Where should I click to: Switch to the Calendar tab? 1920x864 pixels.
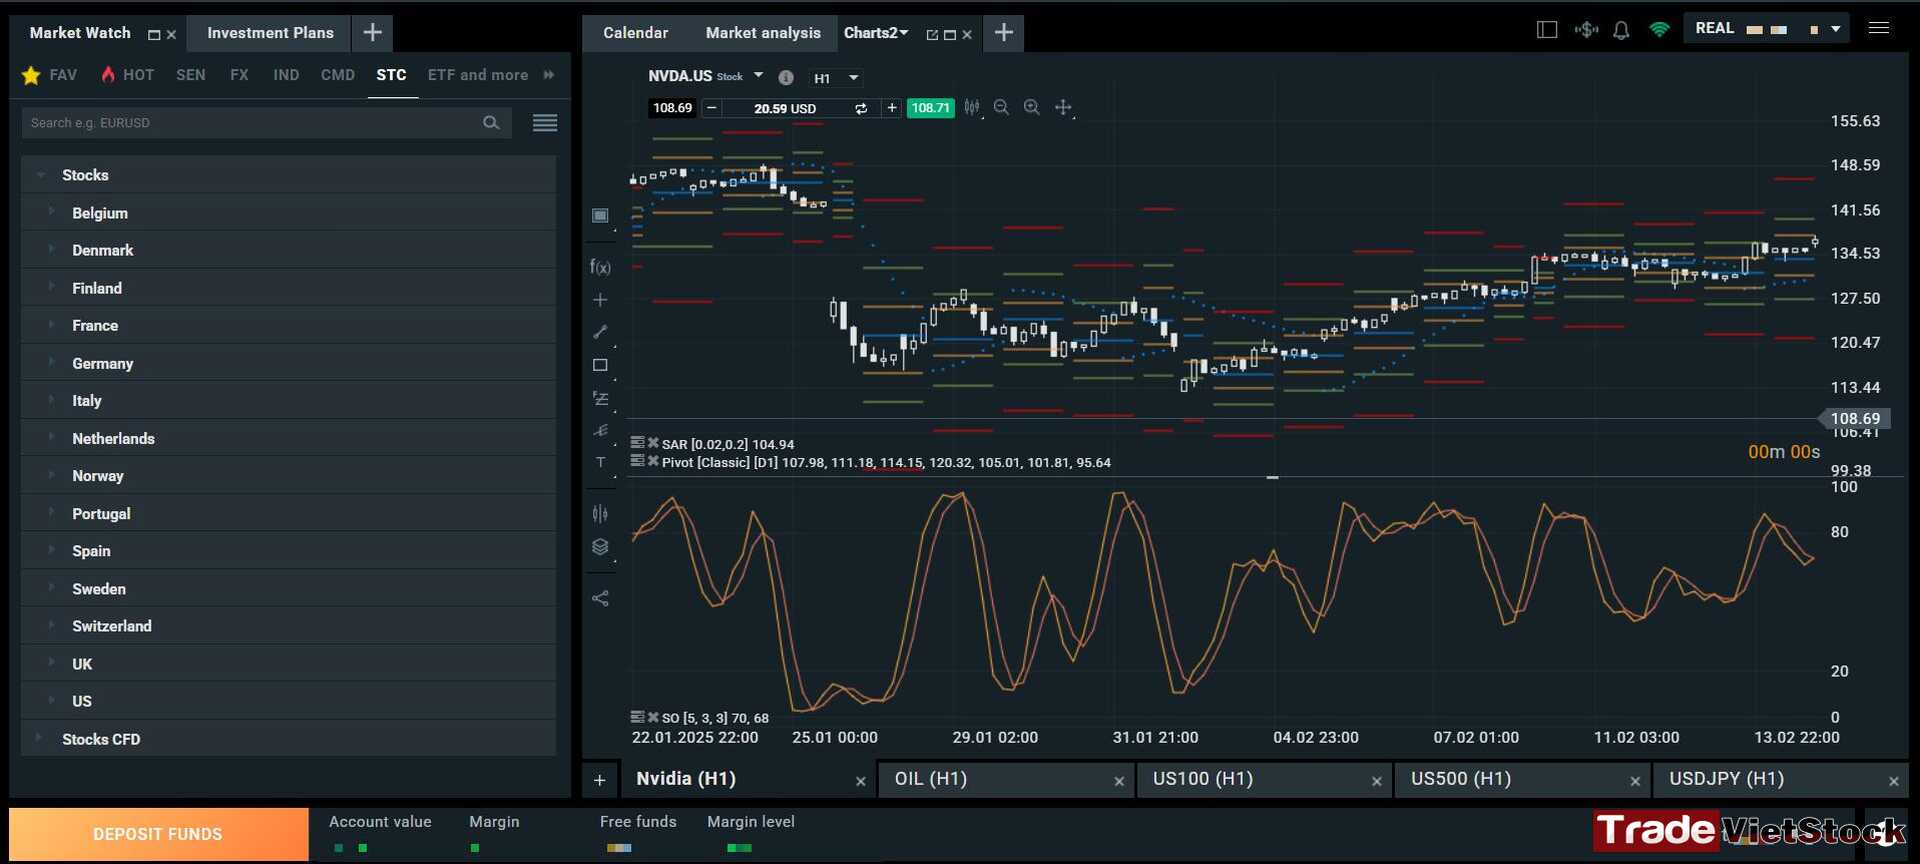(x=635, y=33)
